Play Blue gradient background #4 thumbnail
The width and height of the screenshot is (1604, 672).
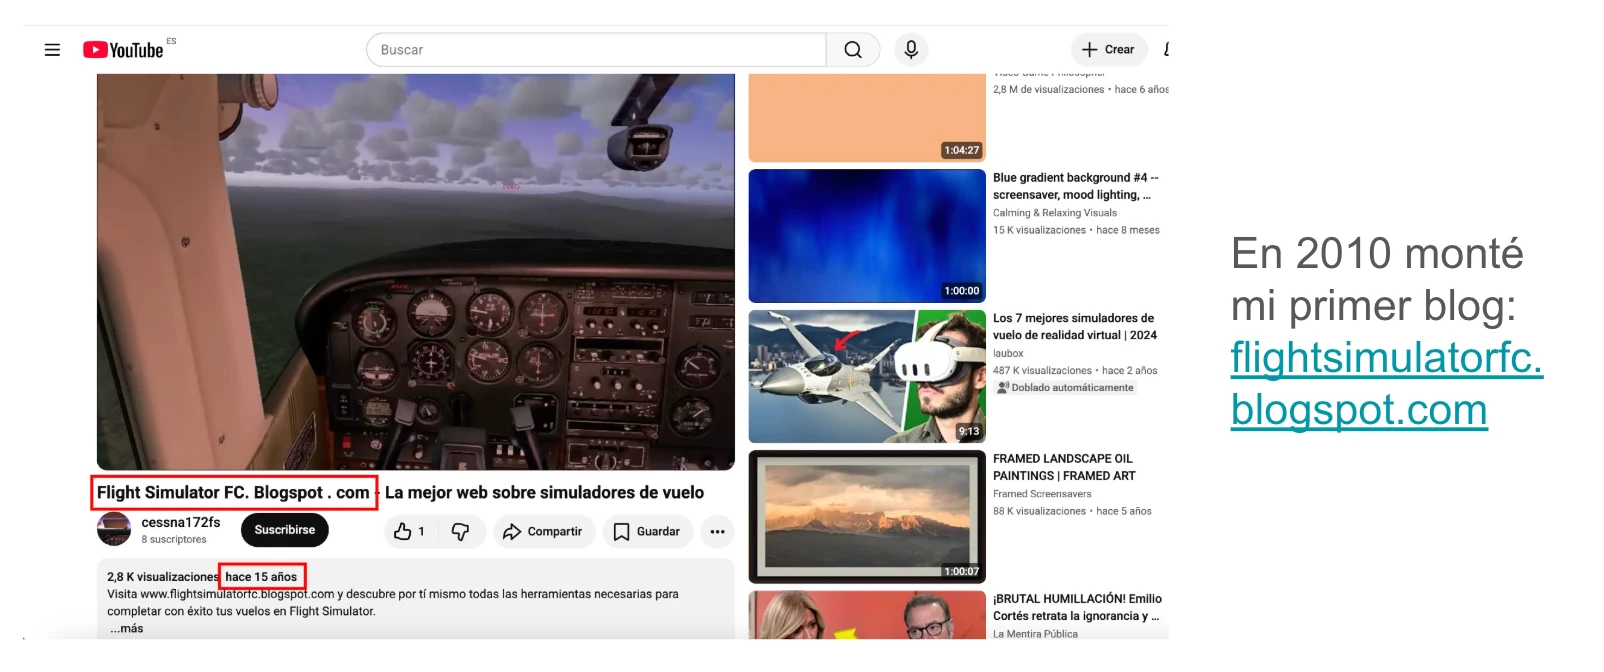coord(867,236)
